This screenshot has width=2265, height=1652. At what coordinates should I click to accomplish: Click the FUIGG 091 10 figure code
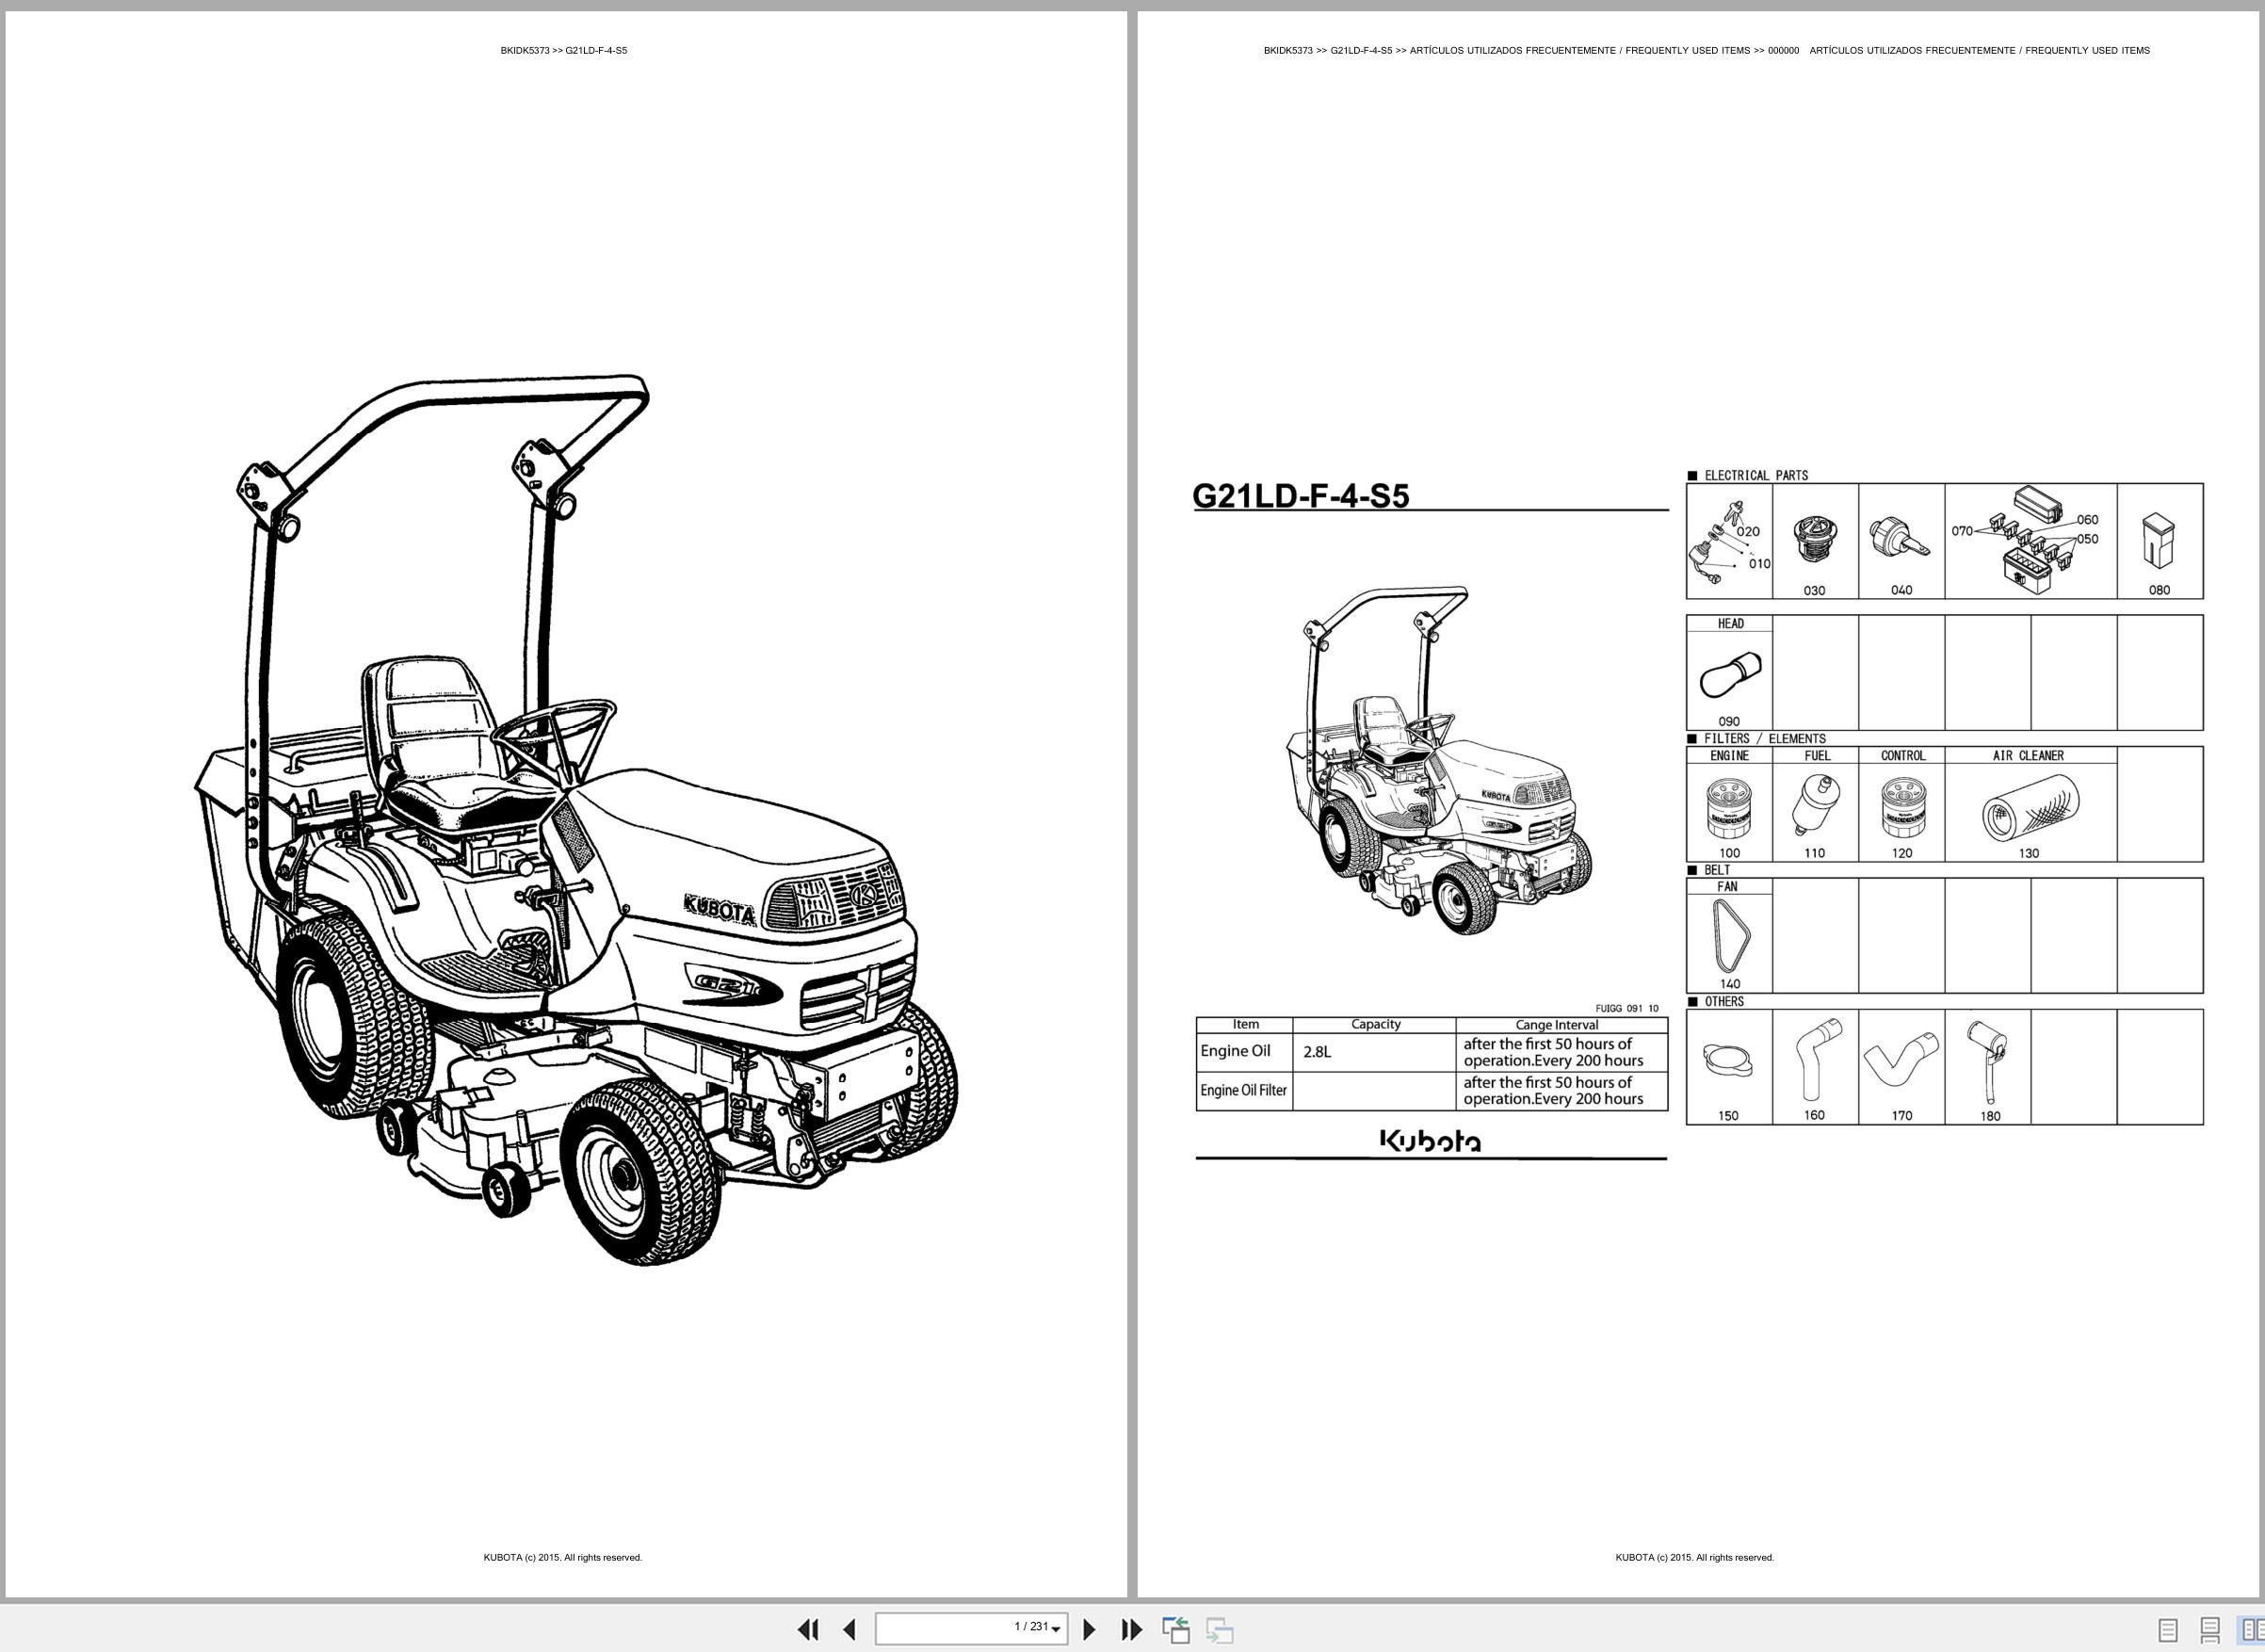coord(1627,1008)
